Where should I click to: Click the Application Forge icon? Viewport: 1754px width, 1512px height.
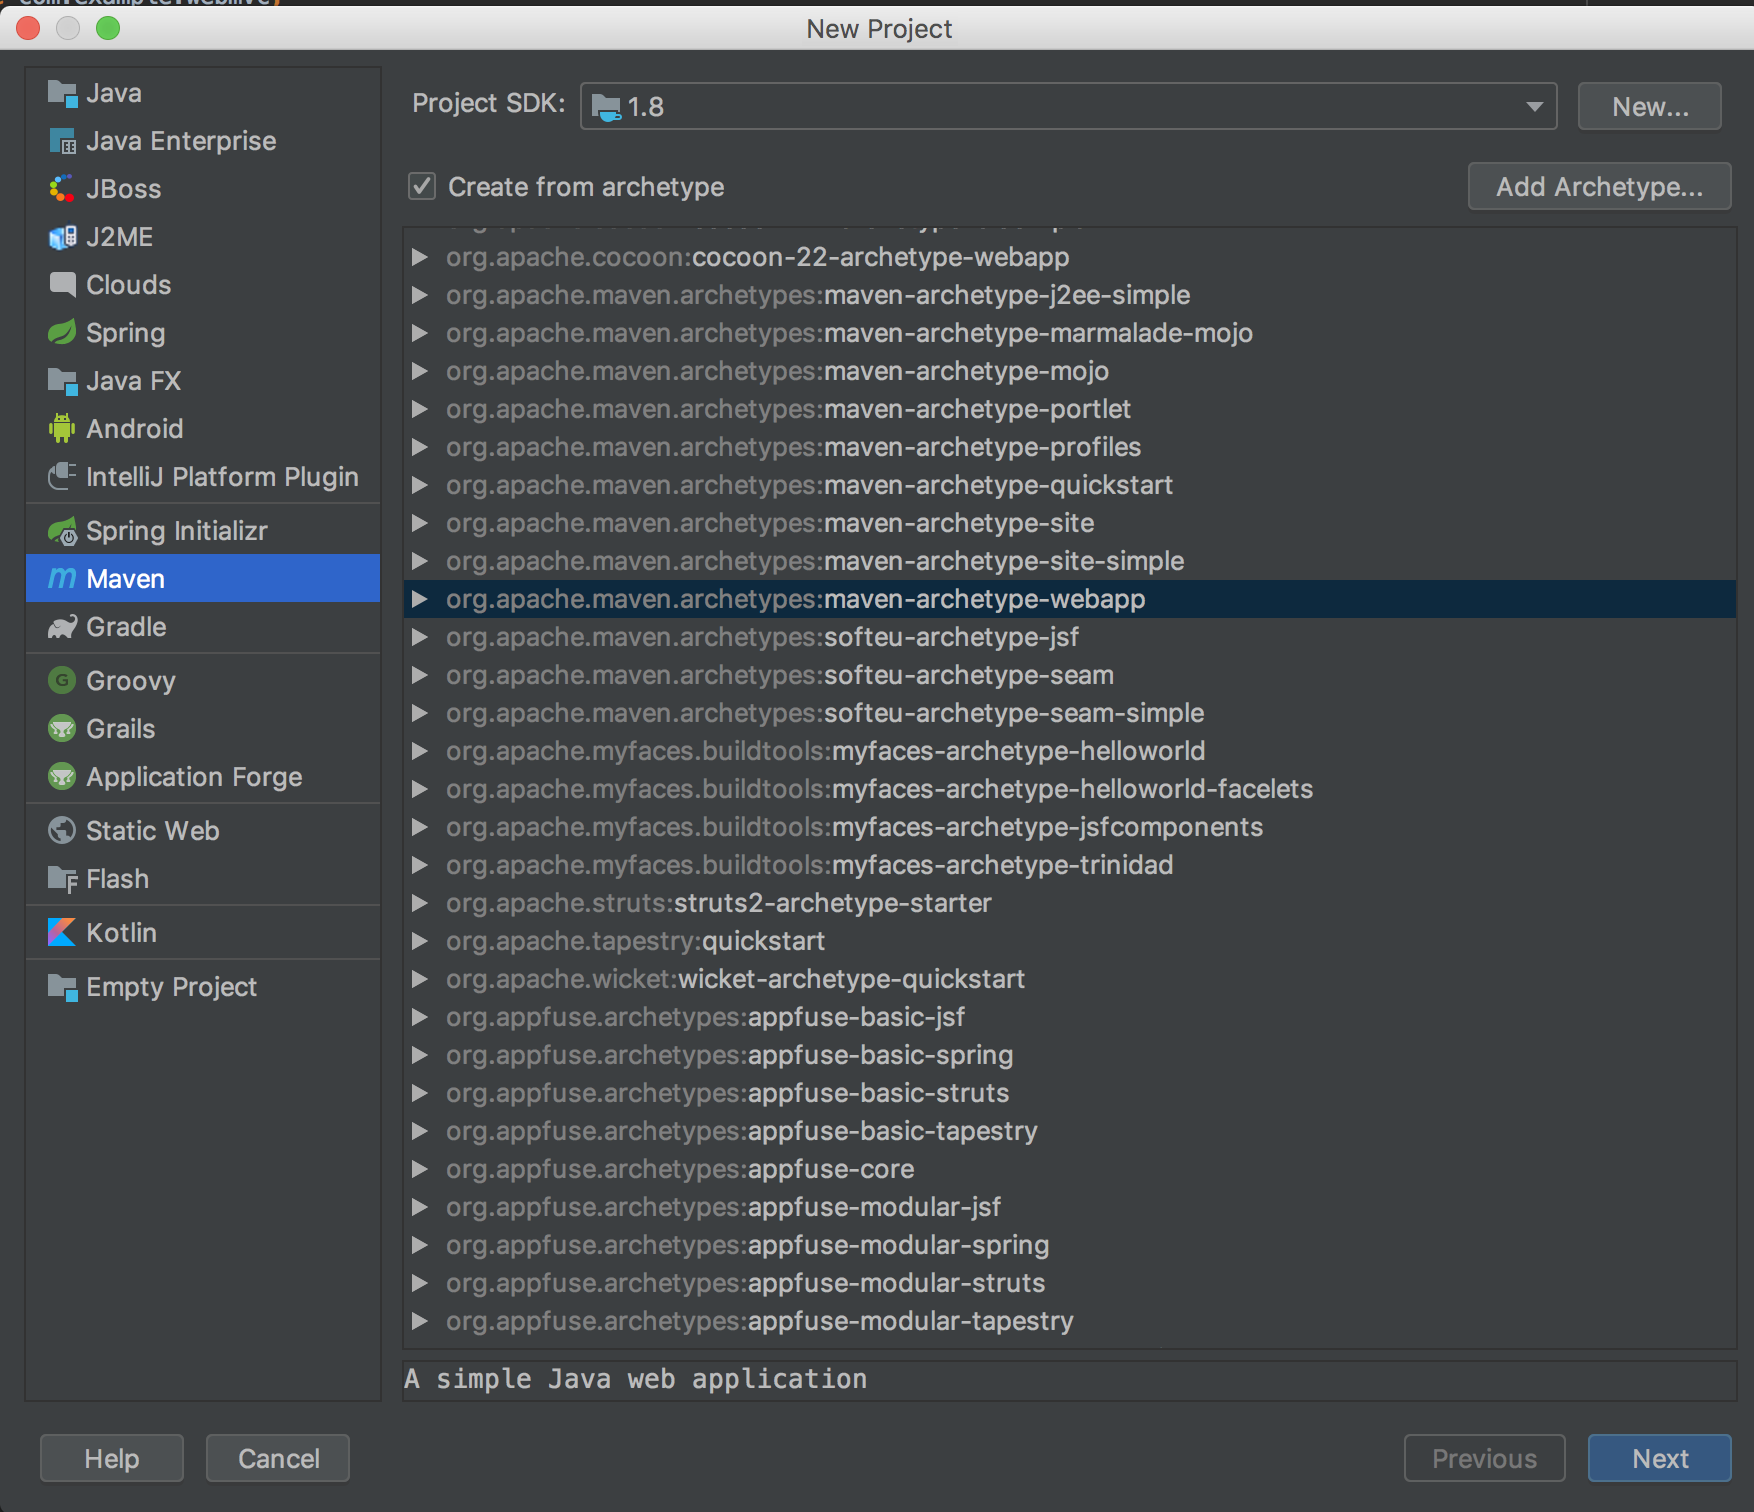[62, 777]
